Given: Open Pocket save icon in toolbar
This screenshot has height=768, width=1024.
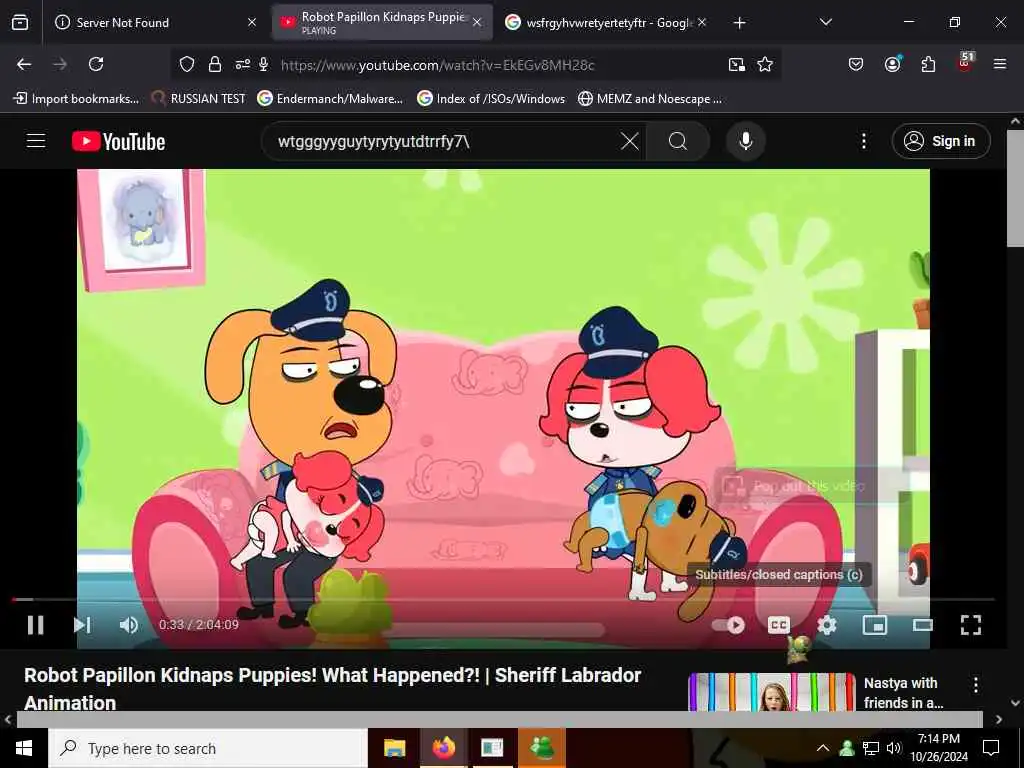Looking at the screenshot, I should pos(856,64).
